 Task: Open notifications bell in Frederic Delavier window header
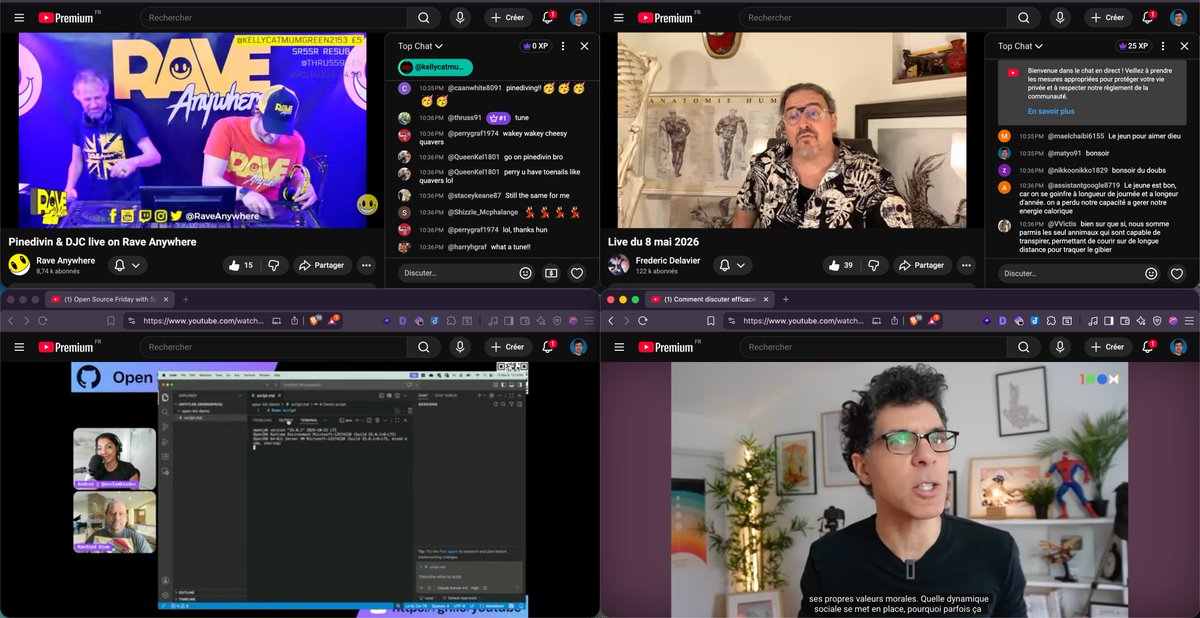pos(1148,17)
